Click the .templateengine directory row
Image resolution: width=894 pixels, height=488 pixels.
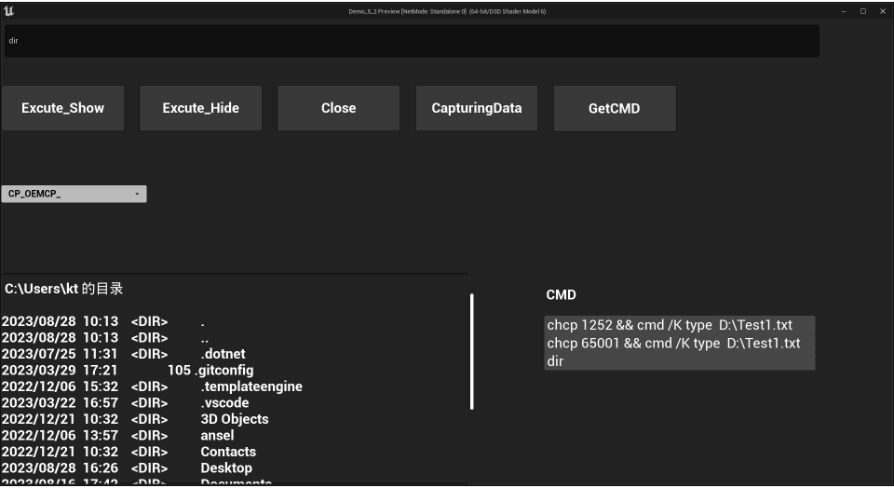pyautogui.click(x=152, y=387)
